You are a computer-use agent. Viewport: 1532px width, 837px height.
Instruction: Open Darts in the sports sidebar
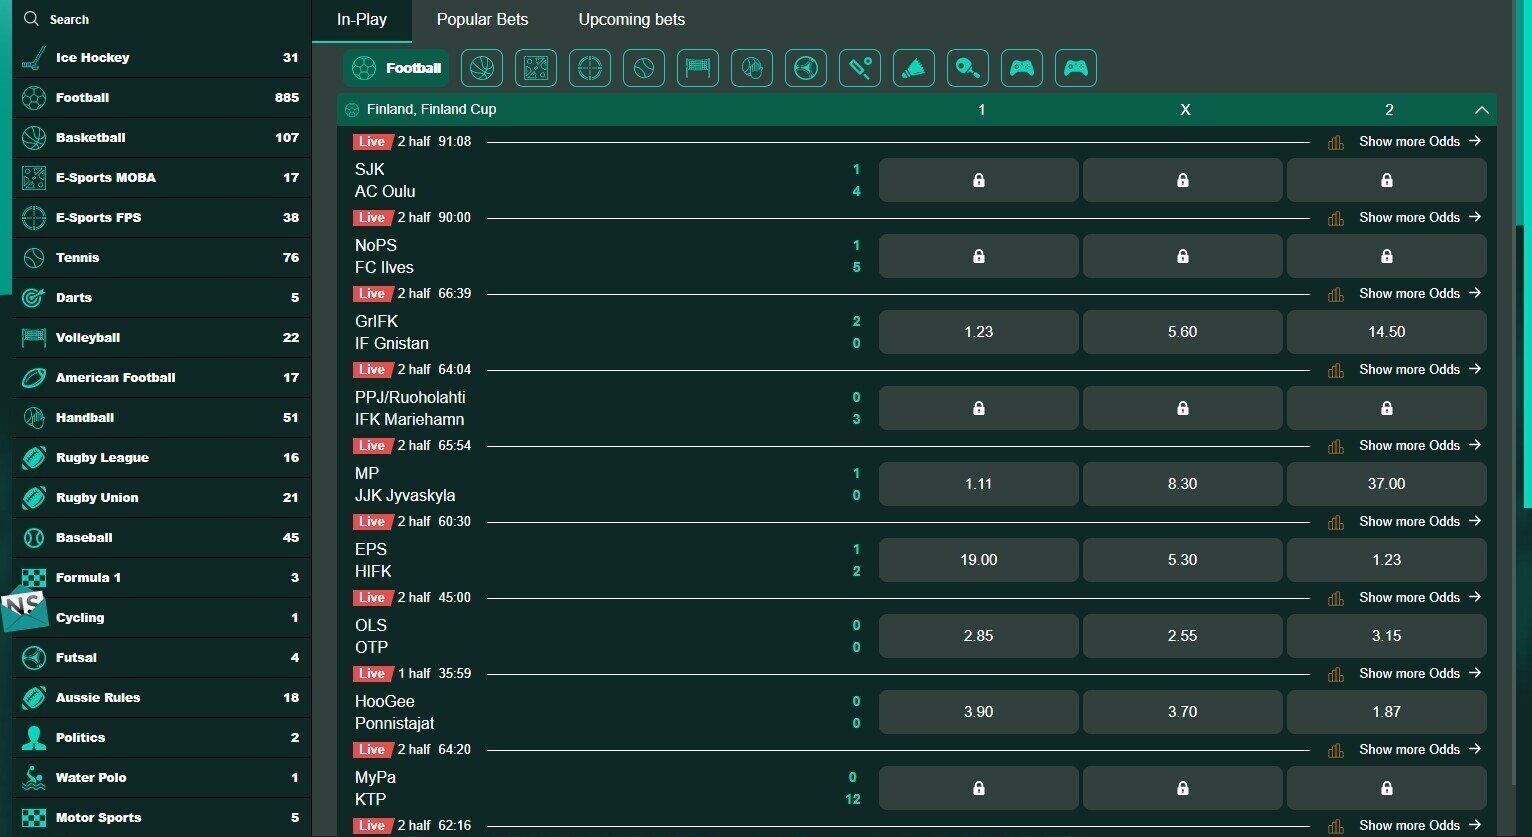(161, 298)
